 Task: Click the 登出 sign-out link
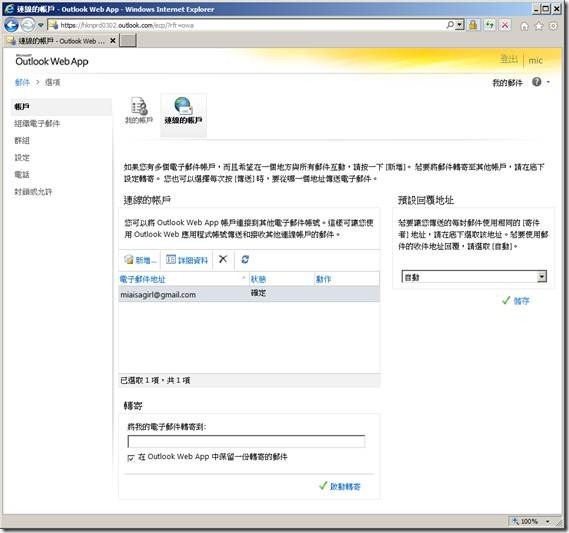tap(509, 59)
